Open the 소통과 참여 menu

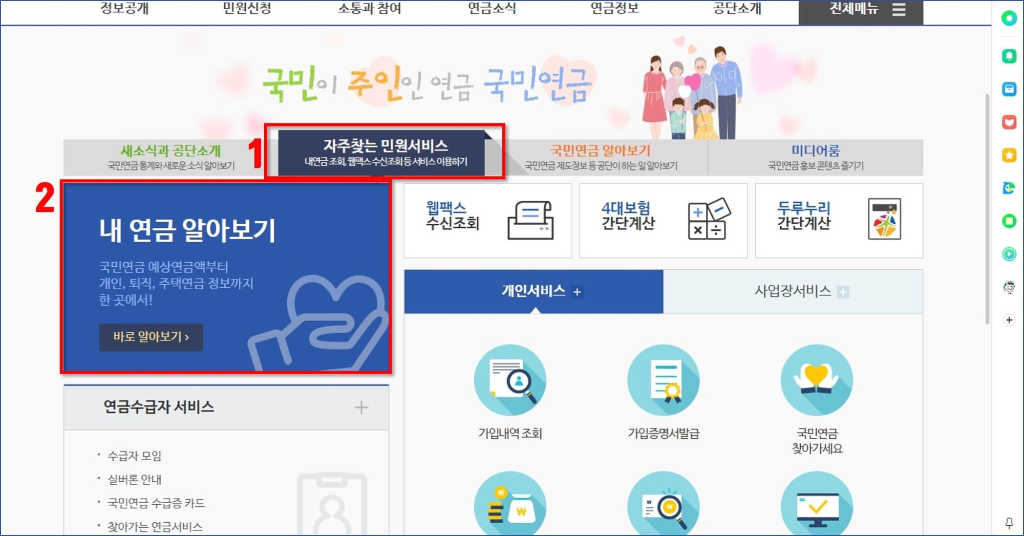coord(369,8)
